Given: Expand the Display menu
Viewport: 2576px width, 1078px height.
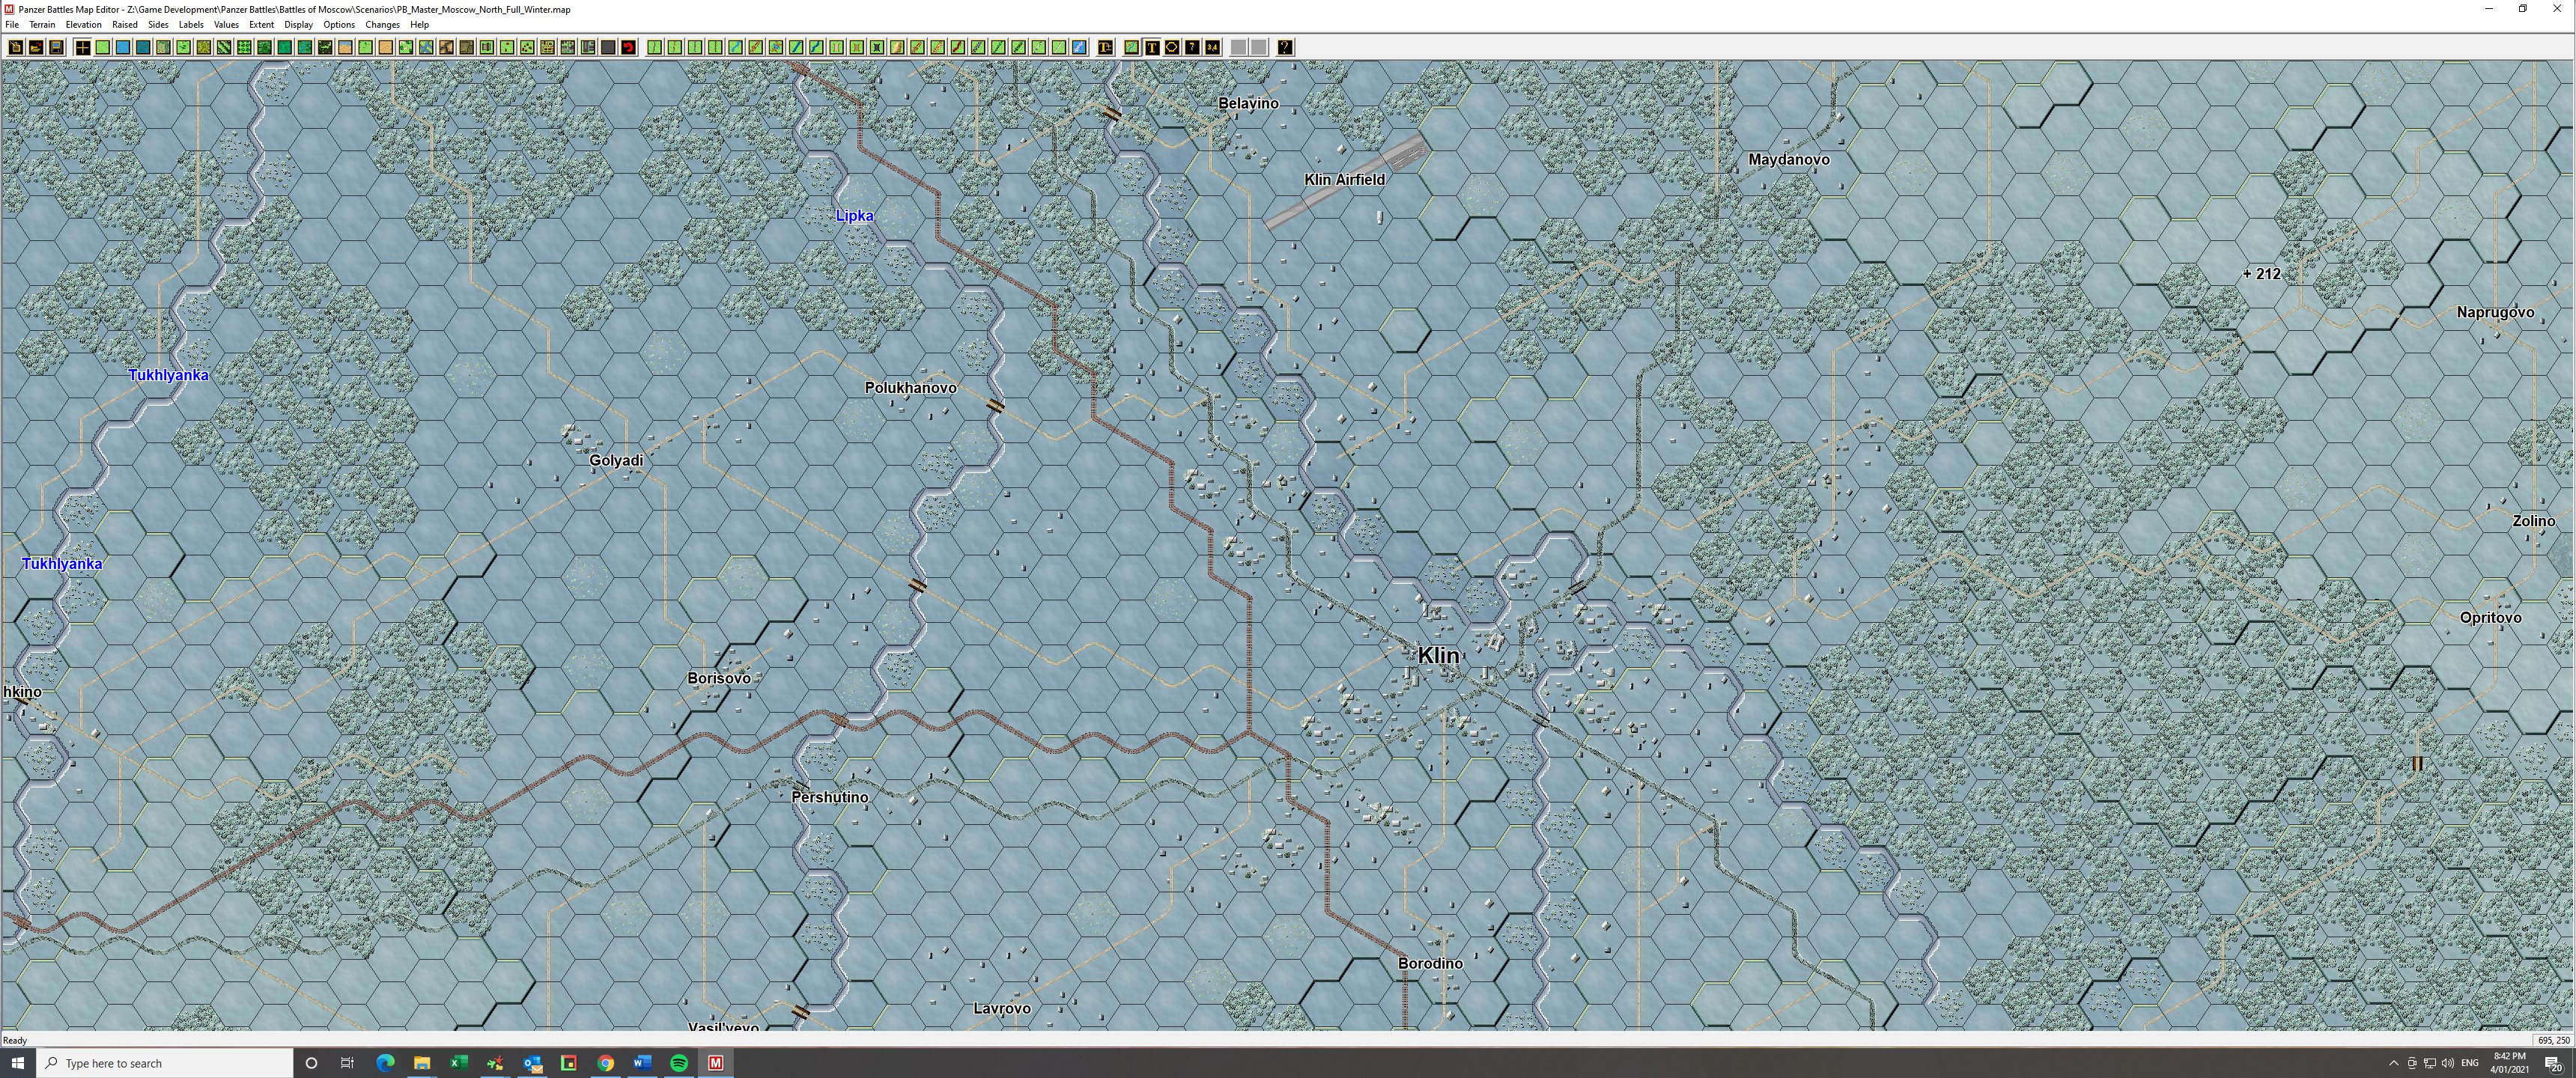Looking at the screenshot, I should tap(298, 24).
